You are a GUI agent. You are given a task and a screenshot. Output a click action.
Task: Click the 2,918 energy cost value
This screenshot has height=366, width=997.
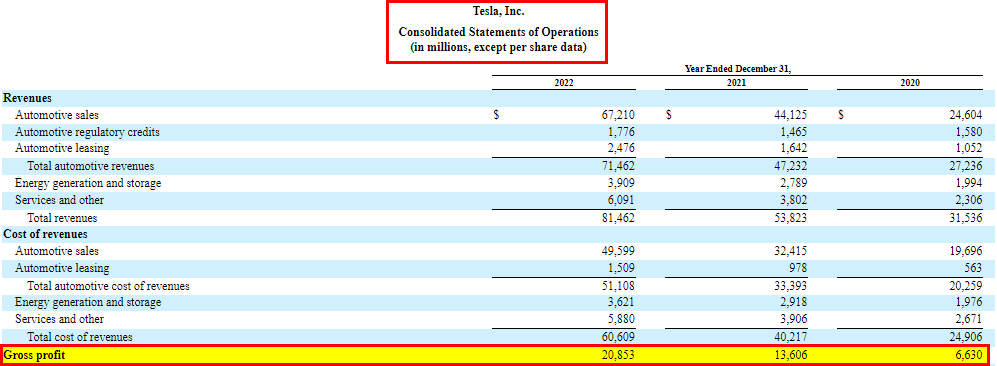(795, 302)
